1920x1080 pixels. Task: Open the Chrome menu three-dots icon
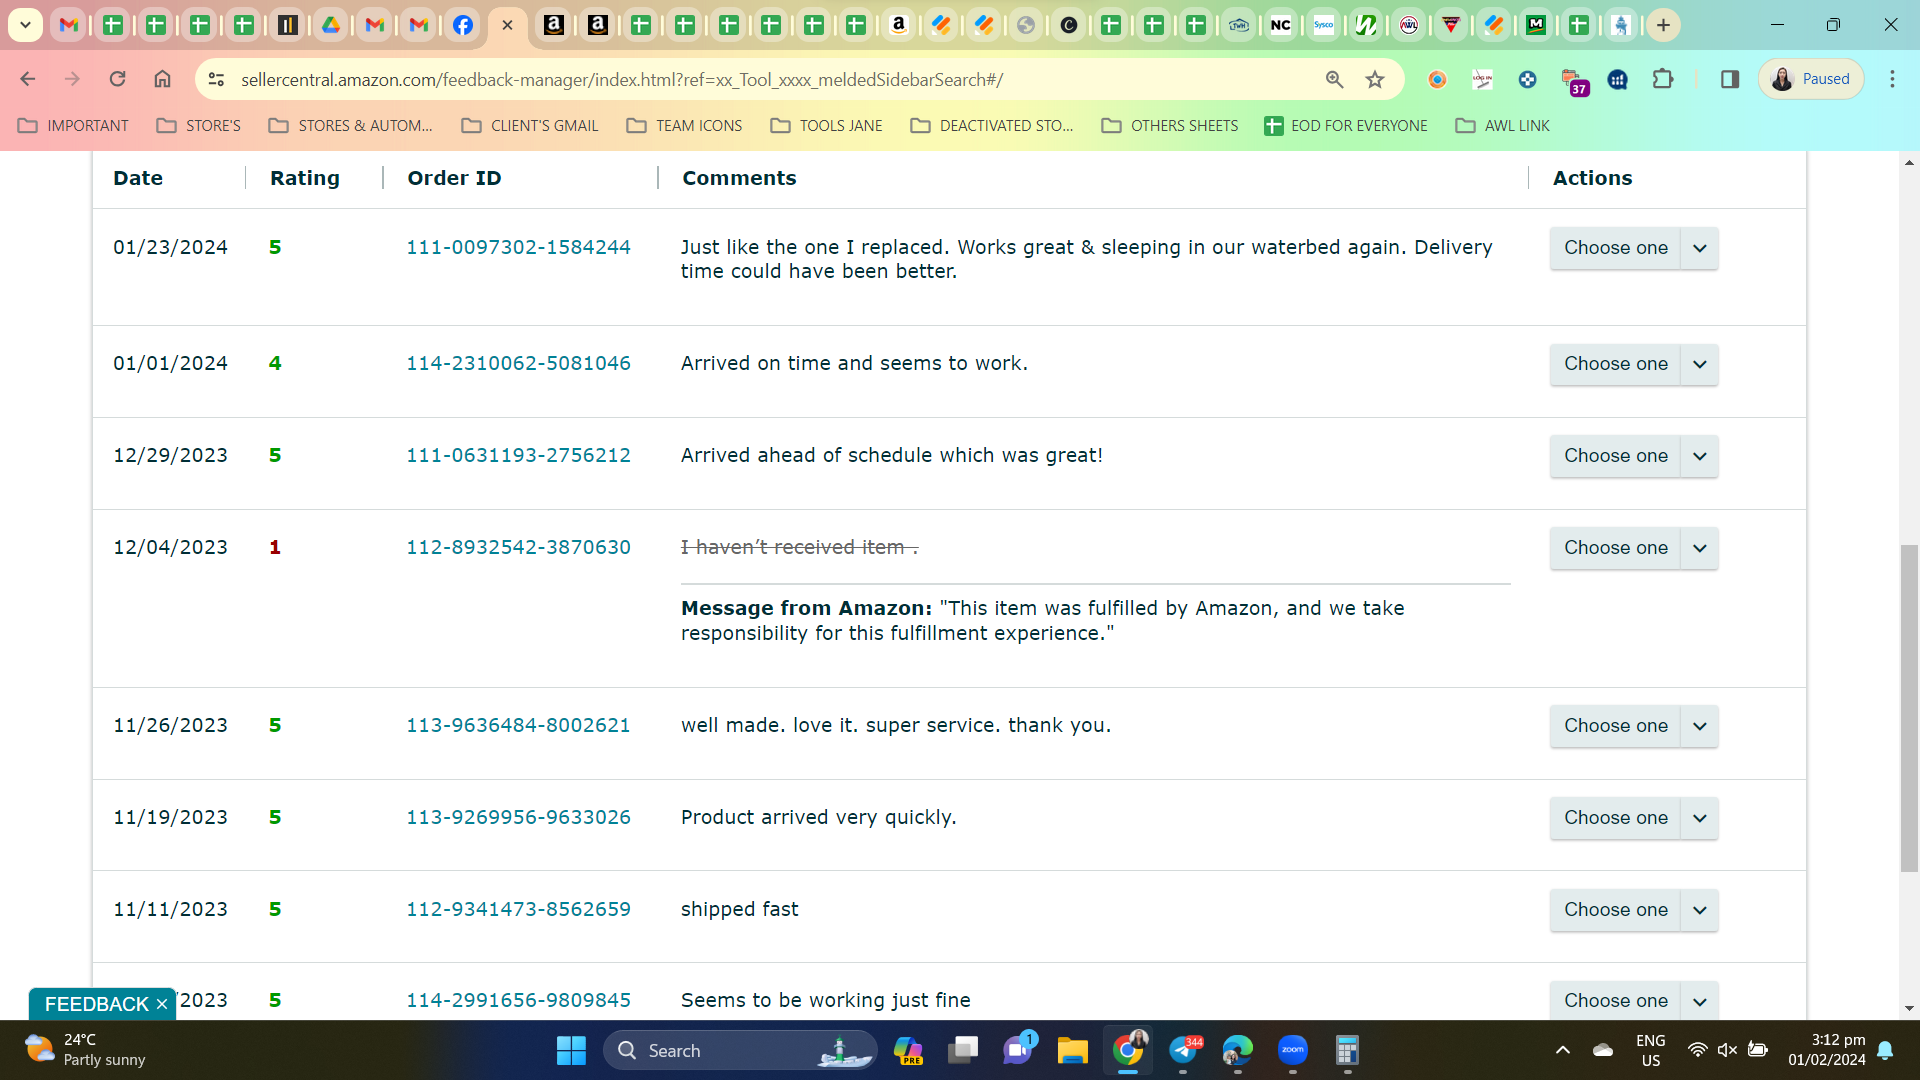[x=1892, y=79]
